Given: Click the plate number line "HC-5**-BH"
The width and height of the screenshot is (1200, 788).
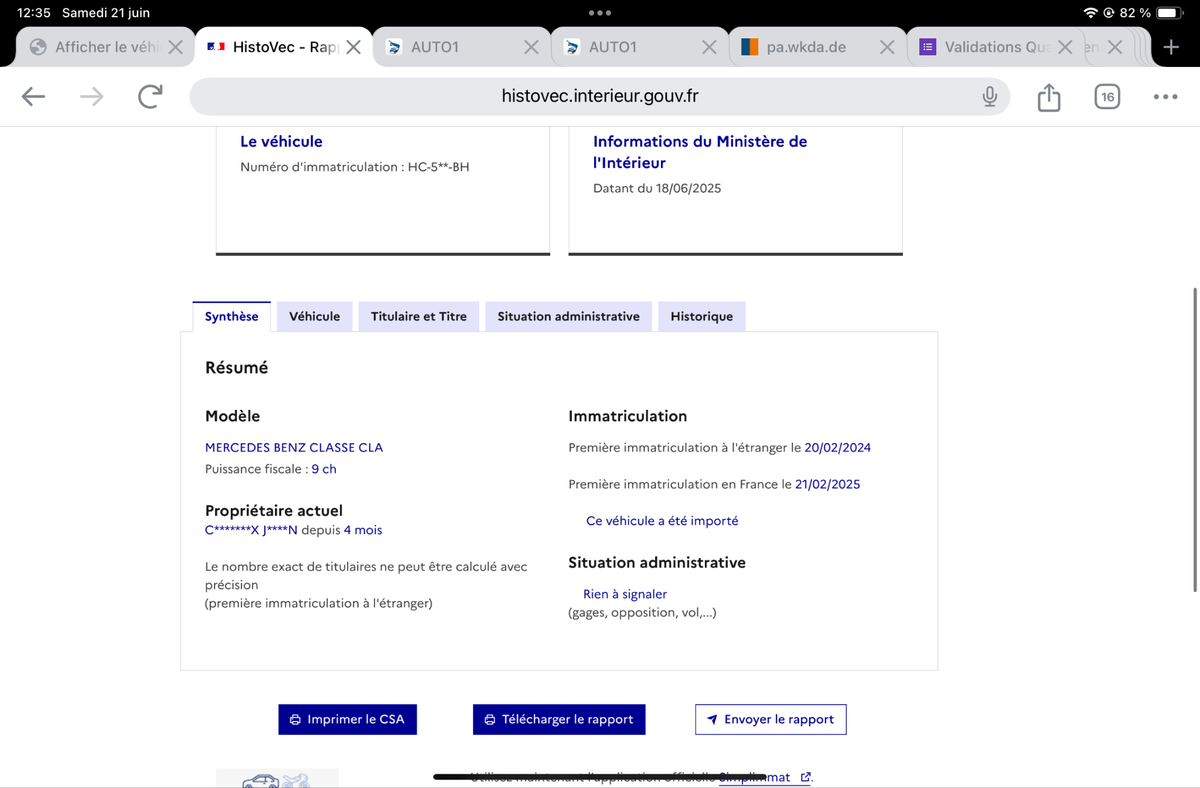Looking at the screenshot, I should (x=355, y=167).
